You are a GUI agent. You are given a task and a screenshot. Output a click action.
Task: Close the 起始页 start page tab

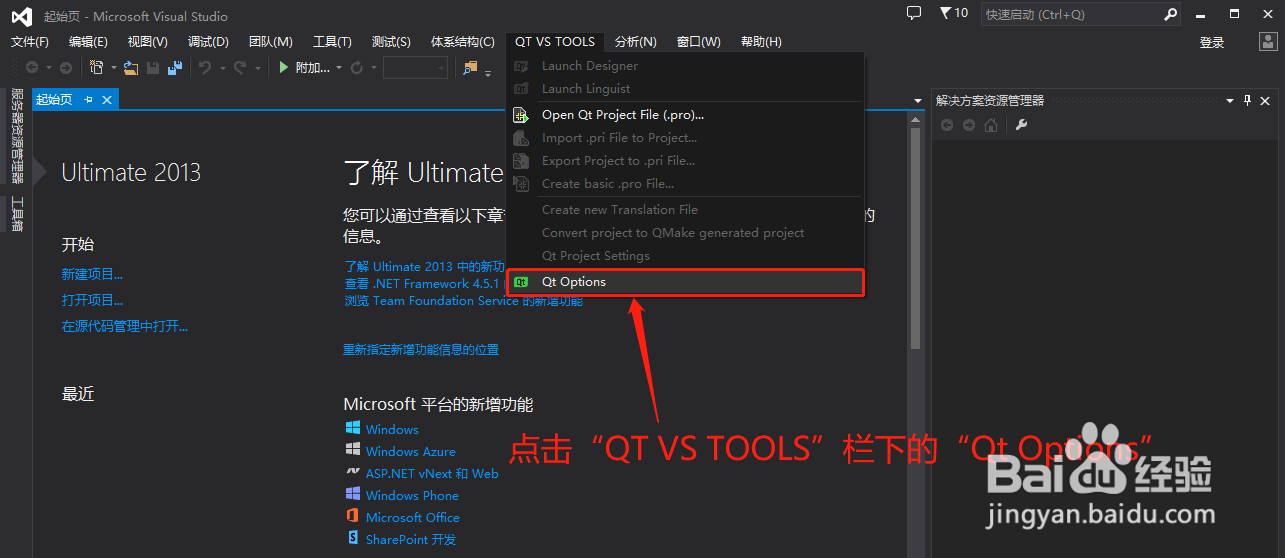coord(107,99)
